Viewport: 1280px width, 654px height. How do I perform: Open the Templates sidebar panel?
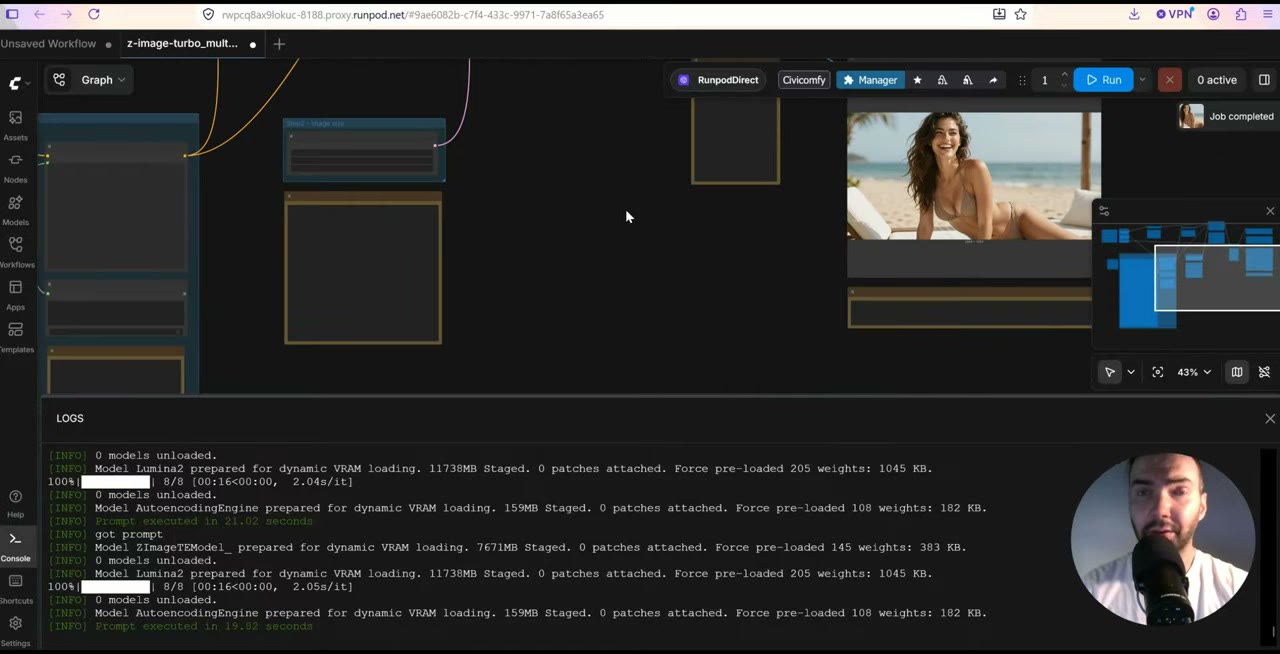[x=15, y=337]
